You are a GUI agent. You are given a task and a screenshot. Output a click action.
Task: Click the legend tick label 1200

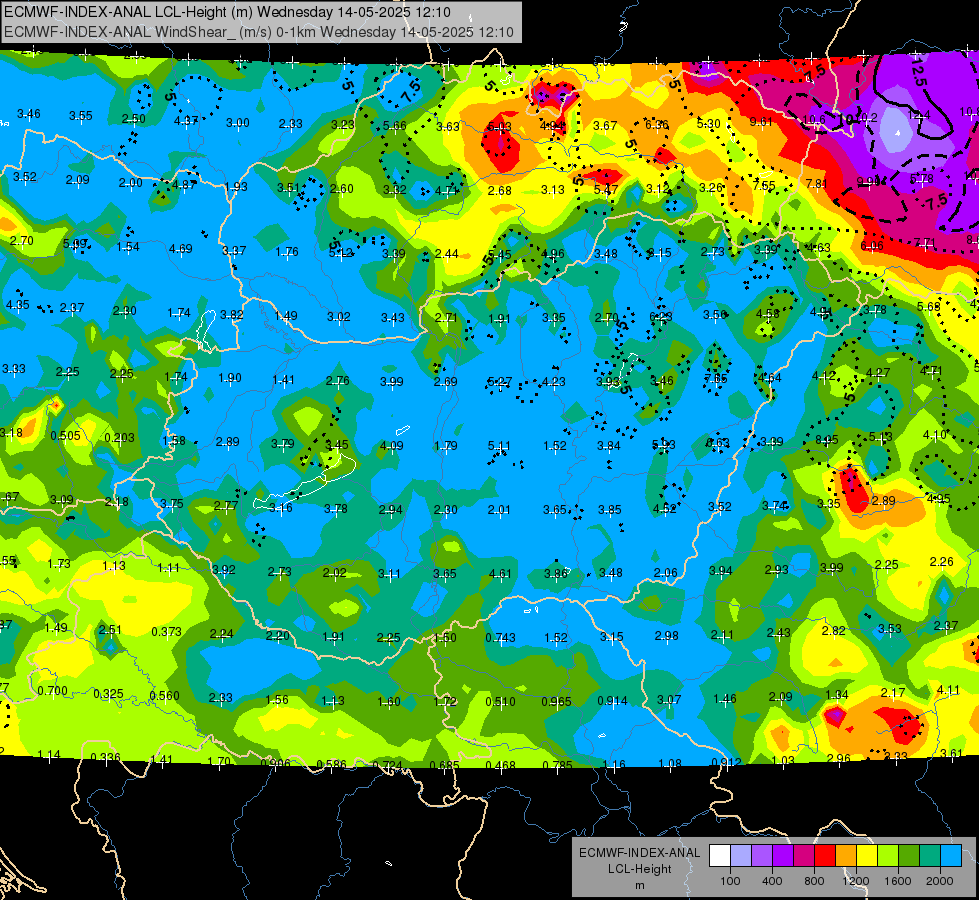coord(855,881)
